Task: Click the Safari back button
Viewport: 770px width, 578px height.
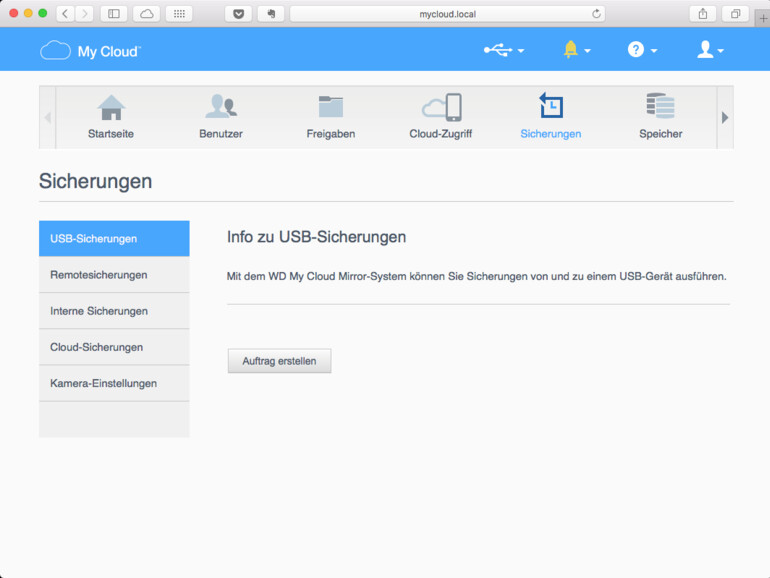Action: (x=65, y=14)
